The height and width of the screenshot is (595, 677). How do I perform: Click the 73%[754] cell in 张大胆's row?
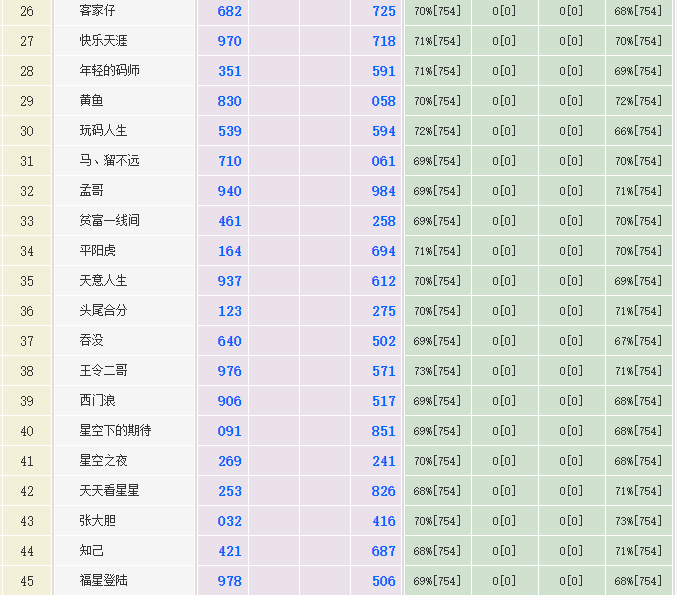coord(638,521)
